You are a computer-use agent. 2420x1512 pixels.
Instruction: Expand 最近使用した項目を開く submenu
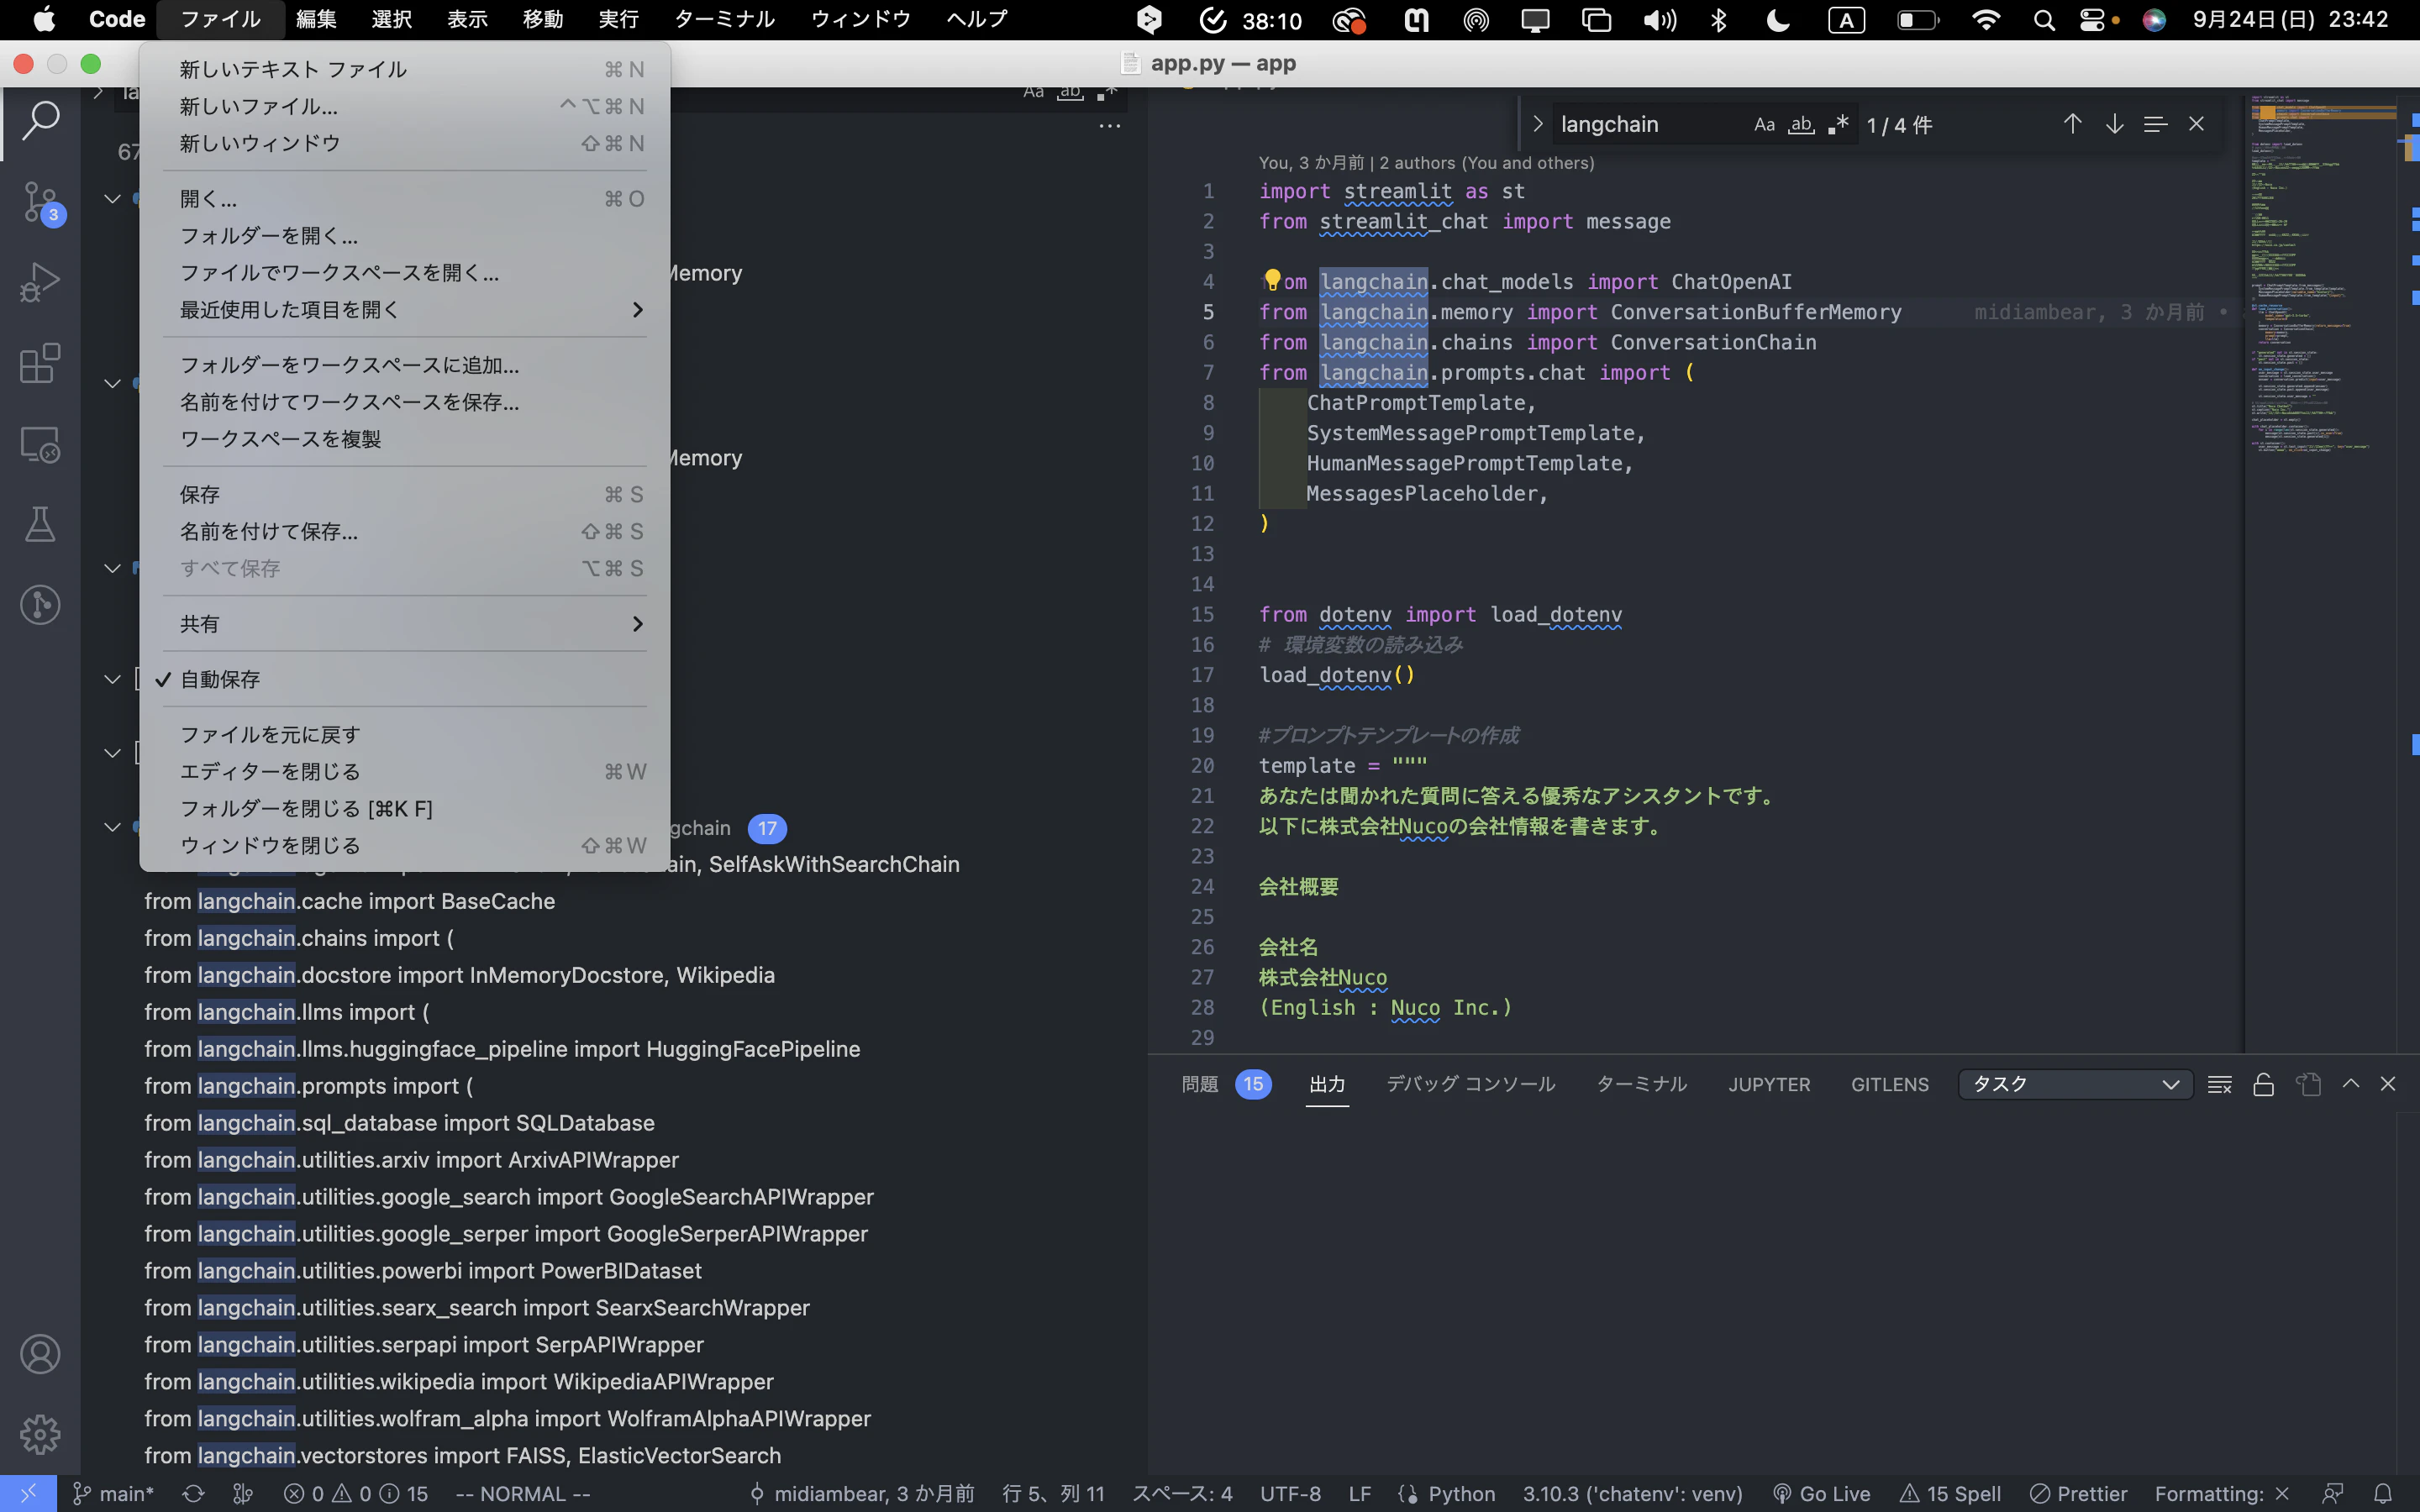point(405,310)
